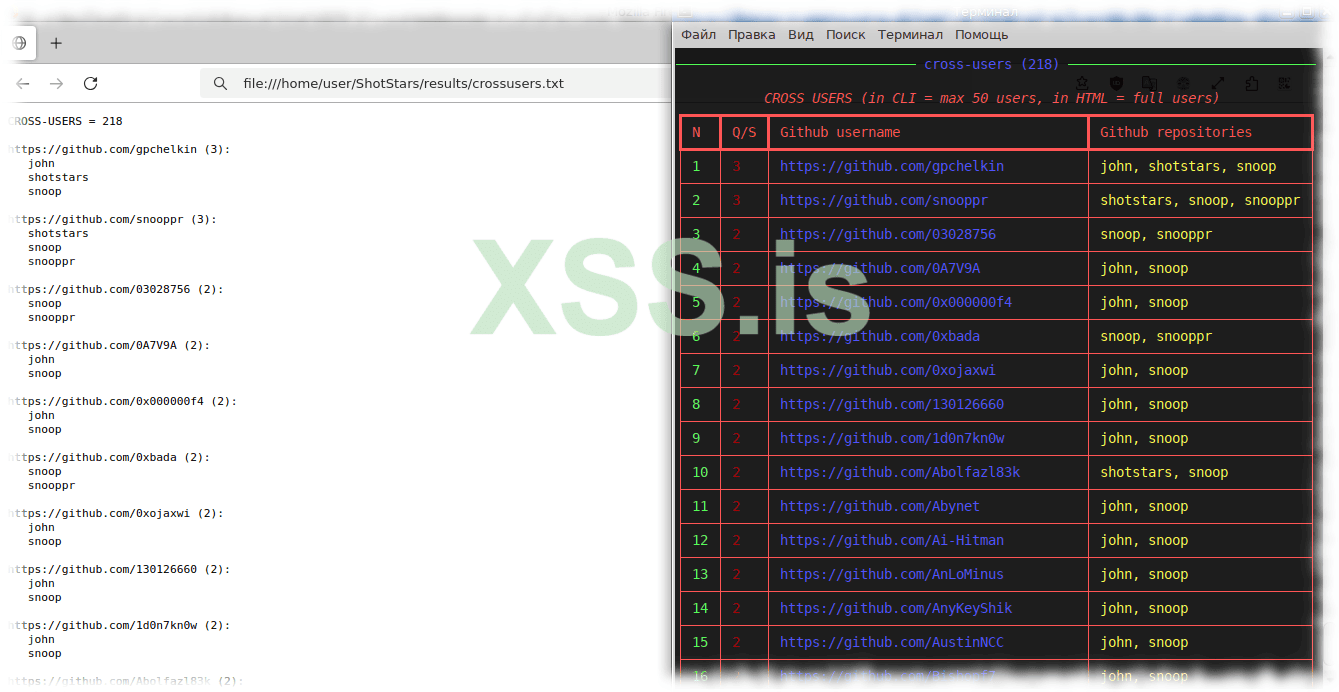Viewport: 1339px width, 692px height.
Task: Reload the crossusers.txt page
Action: (x=90, y=84)
